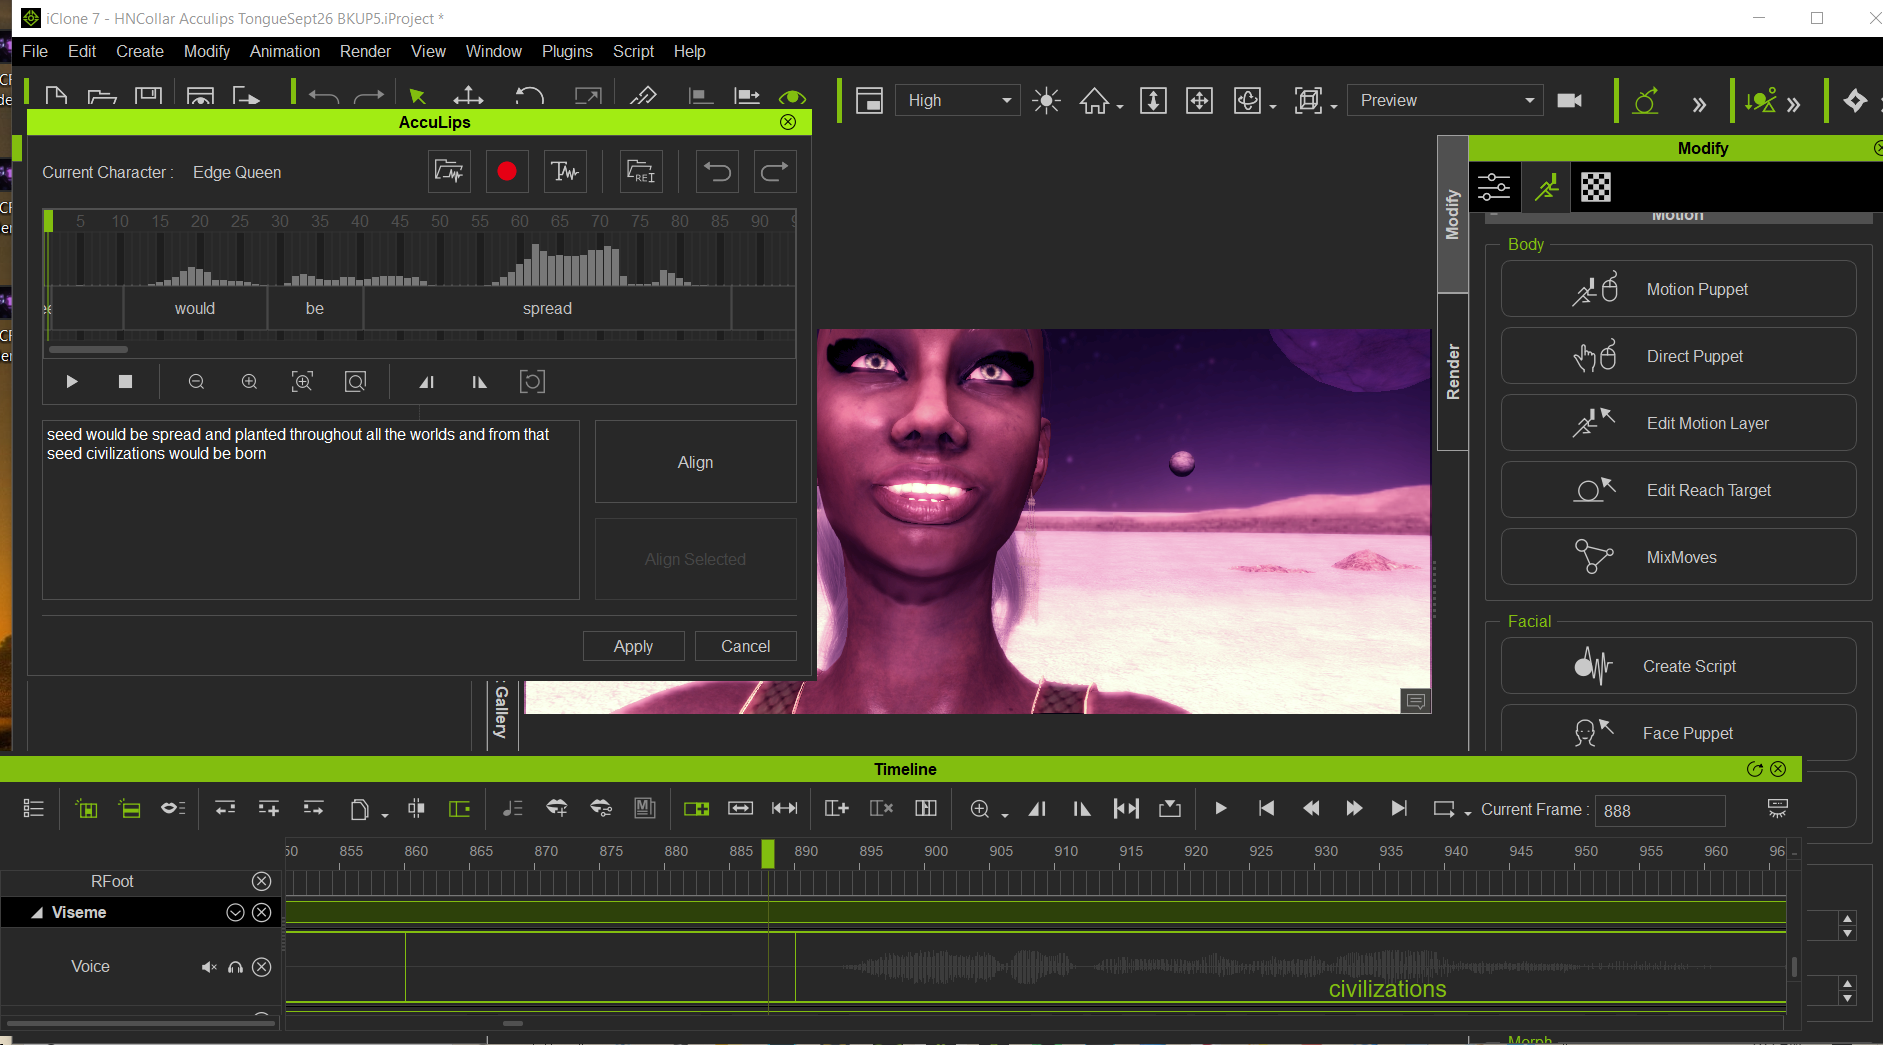Open the Animation menu

(x=285, y=51)
